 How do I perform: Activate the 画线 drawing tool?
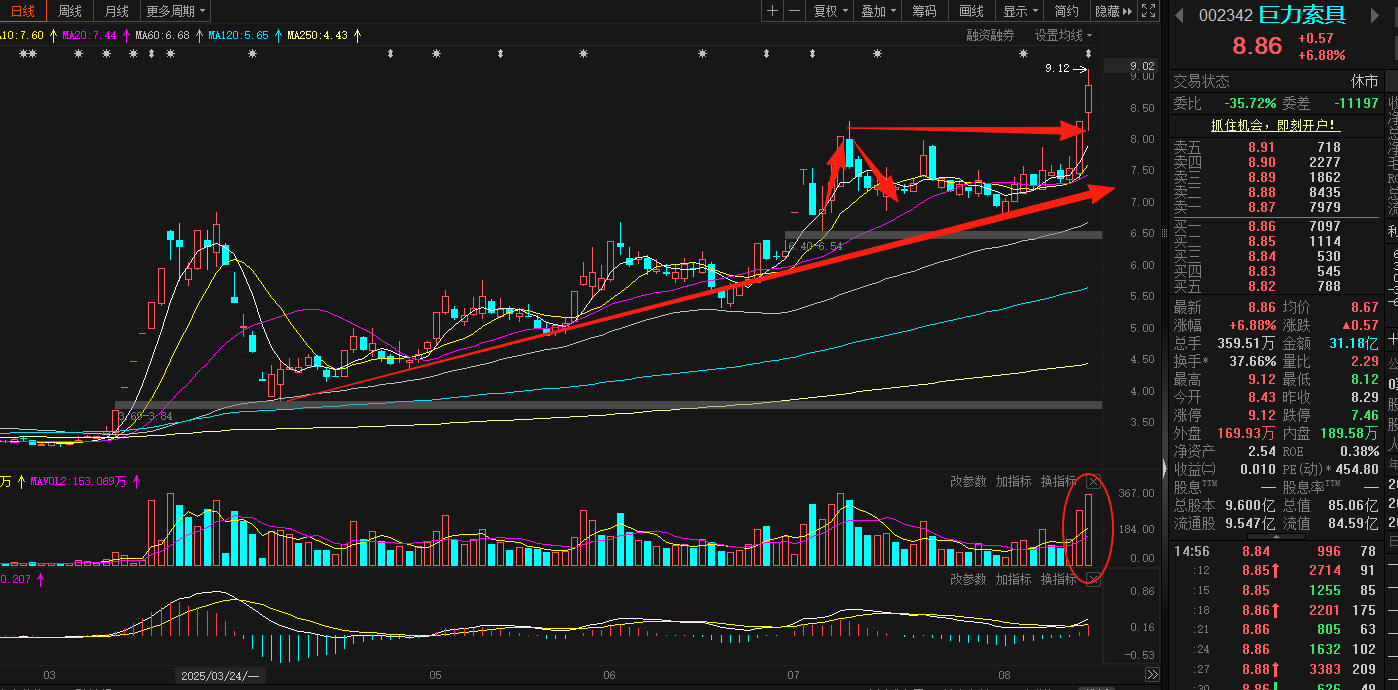(972, 11)
